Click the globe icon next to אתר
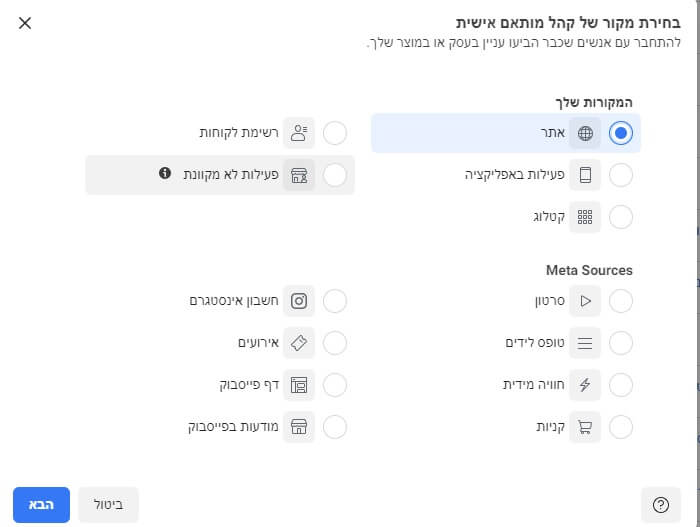This screenshot has height=527, width=700. click(x=585, y=133)
